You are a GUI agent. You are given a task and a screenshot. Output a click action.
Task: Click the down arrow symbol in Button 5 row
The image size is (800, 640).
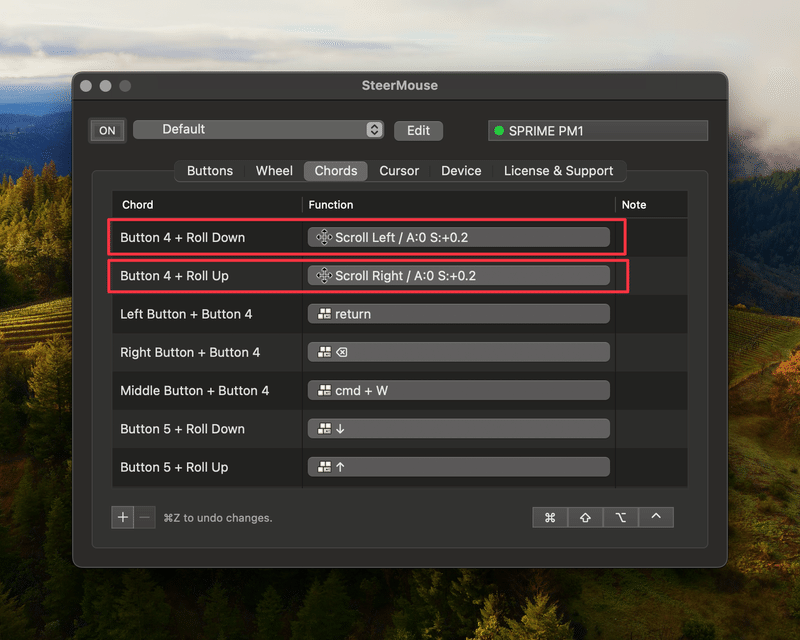tap(340, 429)
